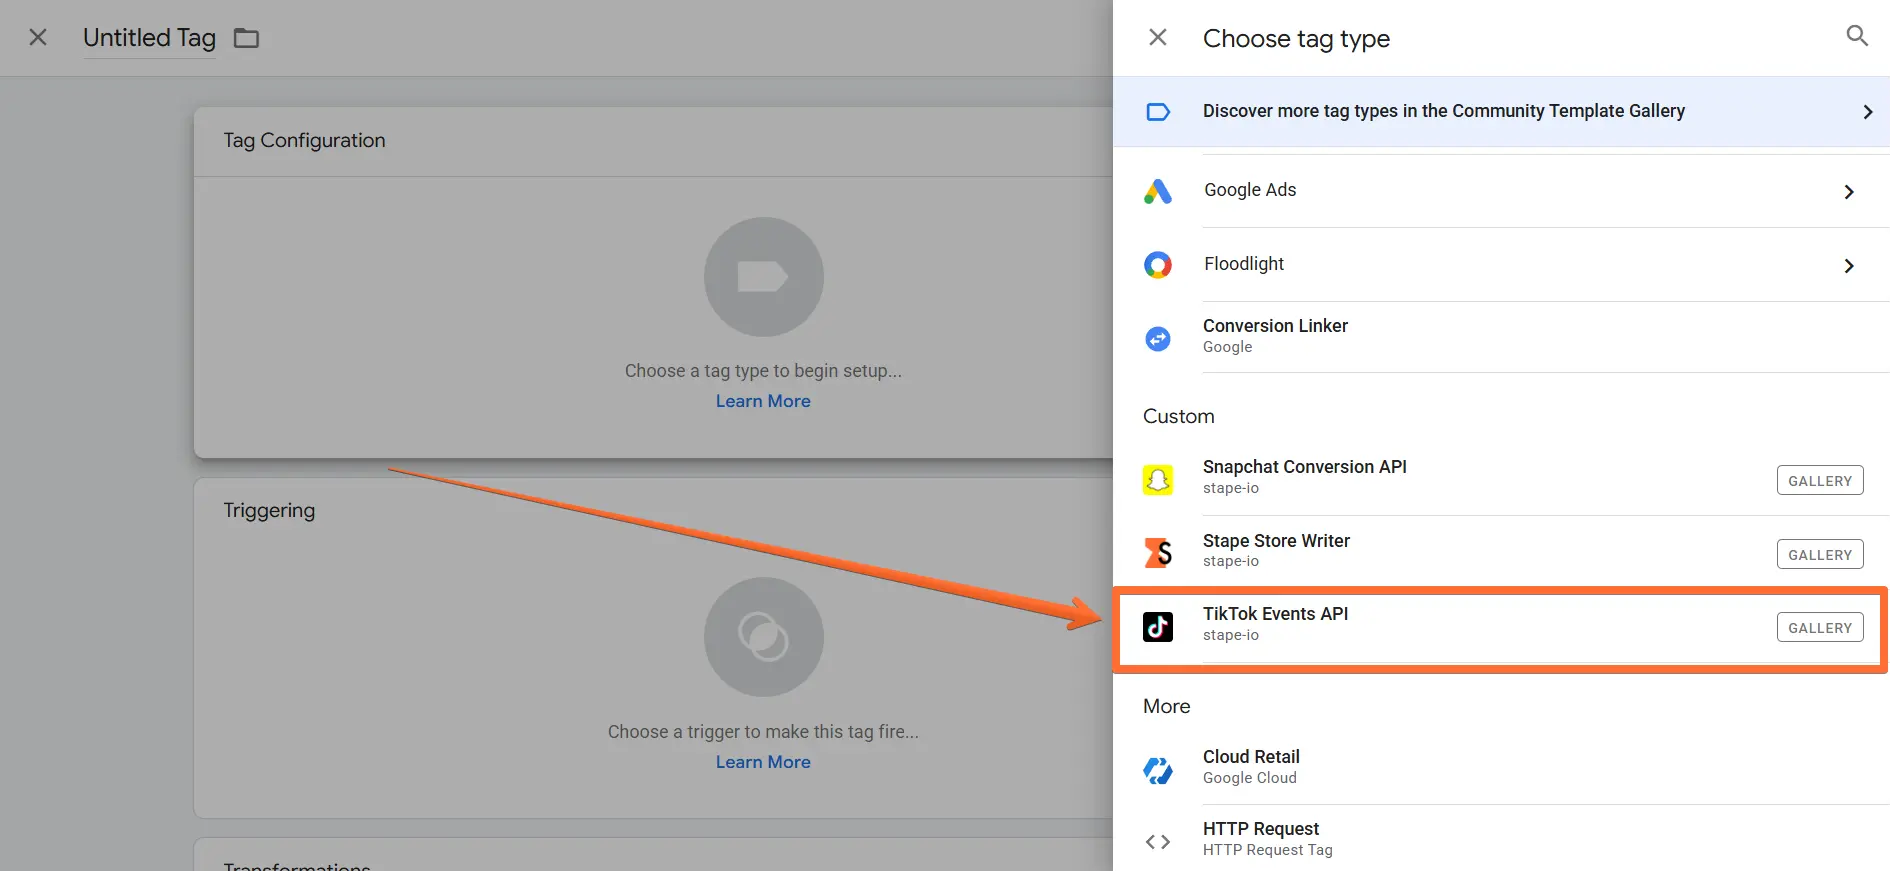Click the tag configuration placeholder icon
The width and height of the screenshot is (1892, 871).
tap(763, 277)
